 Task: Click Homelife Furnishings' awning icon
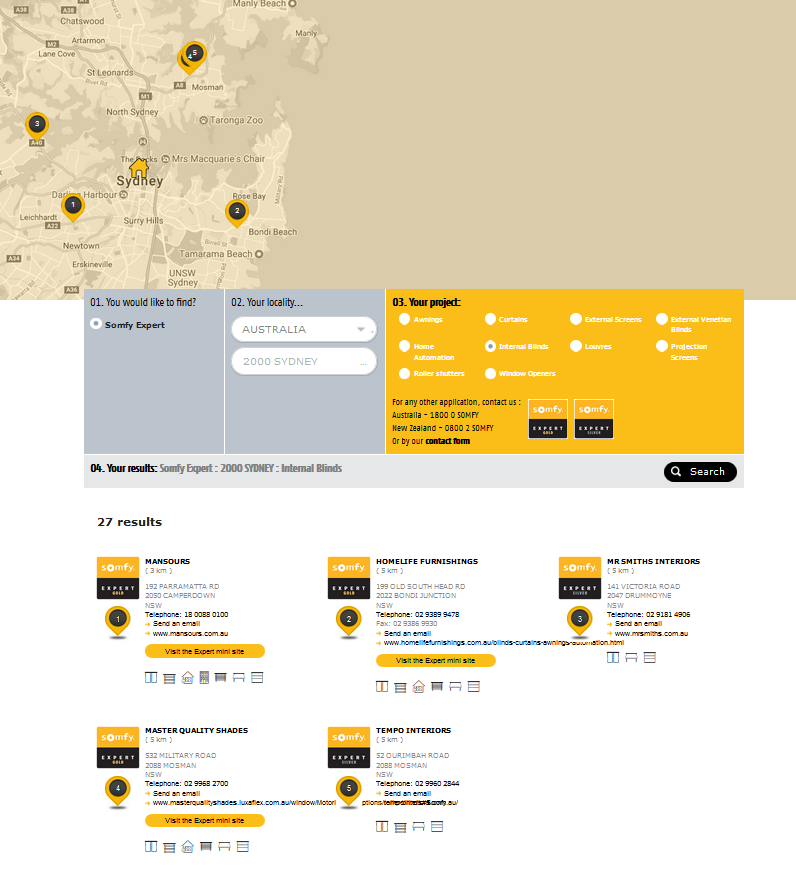[455, 687]
